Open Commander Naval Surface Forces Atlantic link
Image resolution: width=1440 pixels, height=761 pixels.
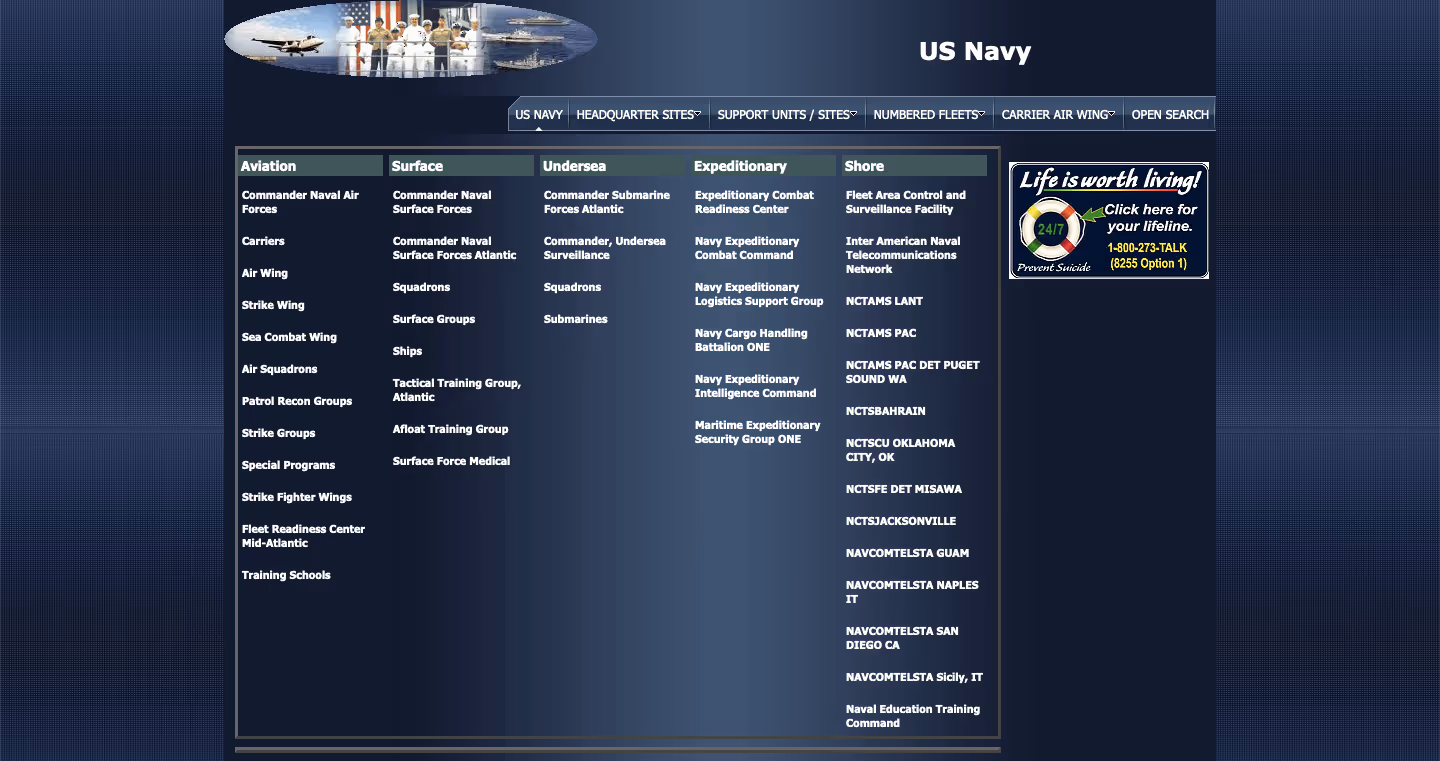coord(455,248)
